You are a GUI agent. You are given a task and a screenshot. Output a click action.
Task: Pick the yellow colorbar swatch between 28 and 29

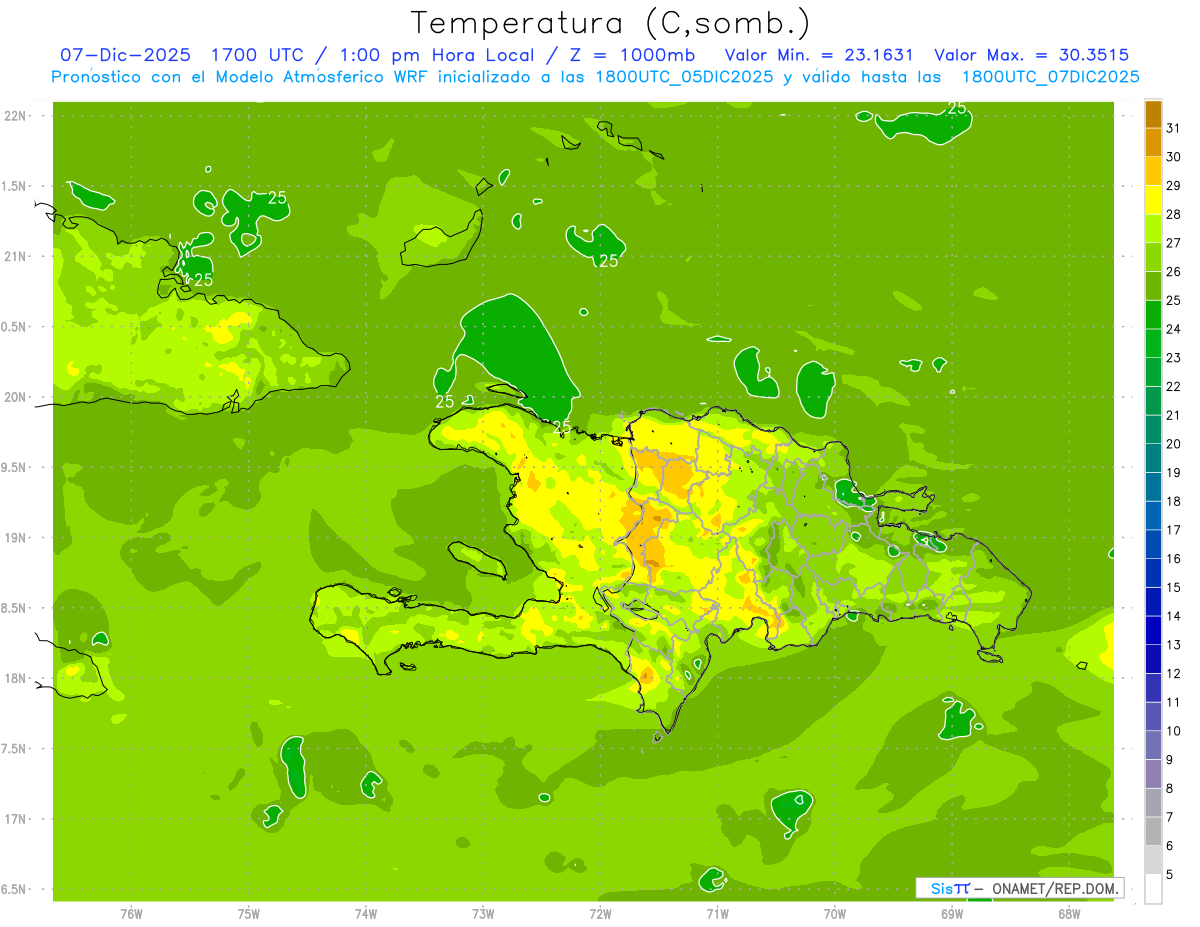click(x=1153, y=200)
